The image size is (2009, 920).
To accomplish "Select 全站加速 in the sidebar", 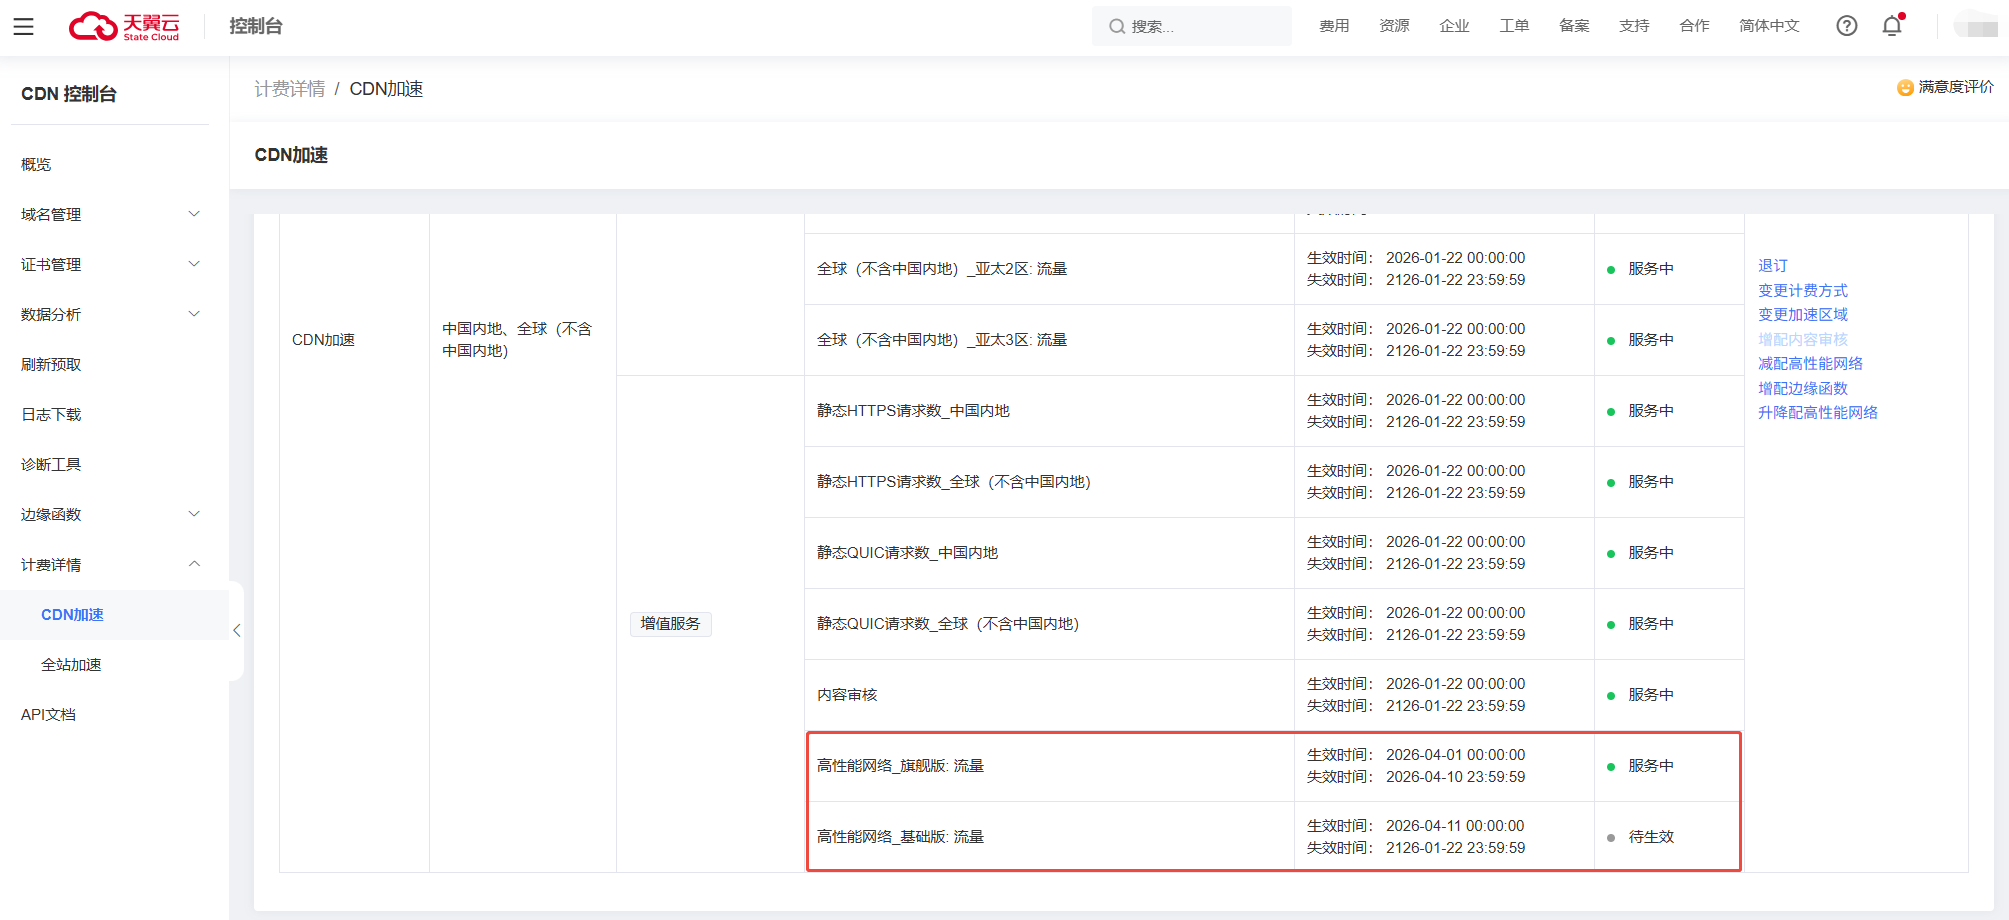I will [x=71, y=664].
